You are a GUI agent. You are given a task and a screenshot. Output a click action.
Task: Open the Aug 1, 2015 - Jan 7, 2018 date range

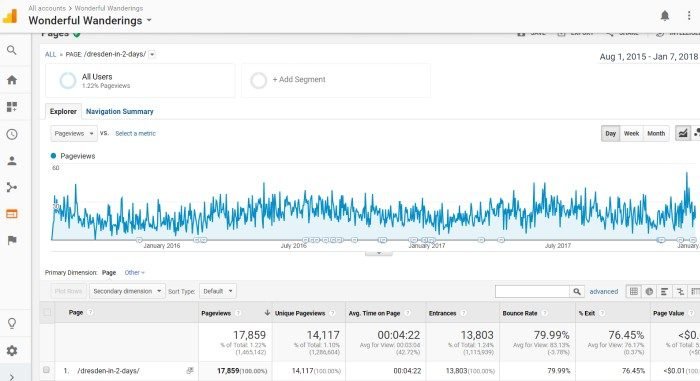tap(648, 57)
